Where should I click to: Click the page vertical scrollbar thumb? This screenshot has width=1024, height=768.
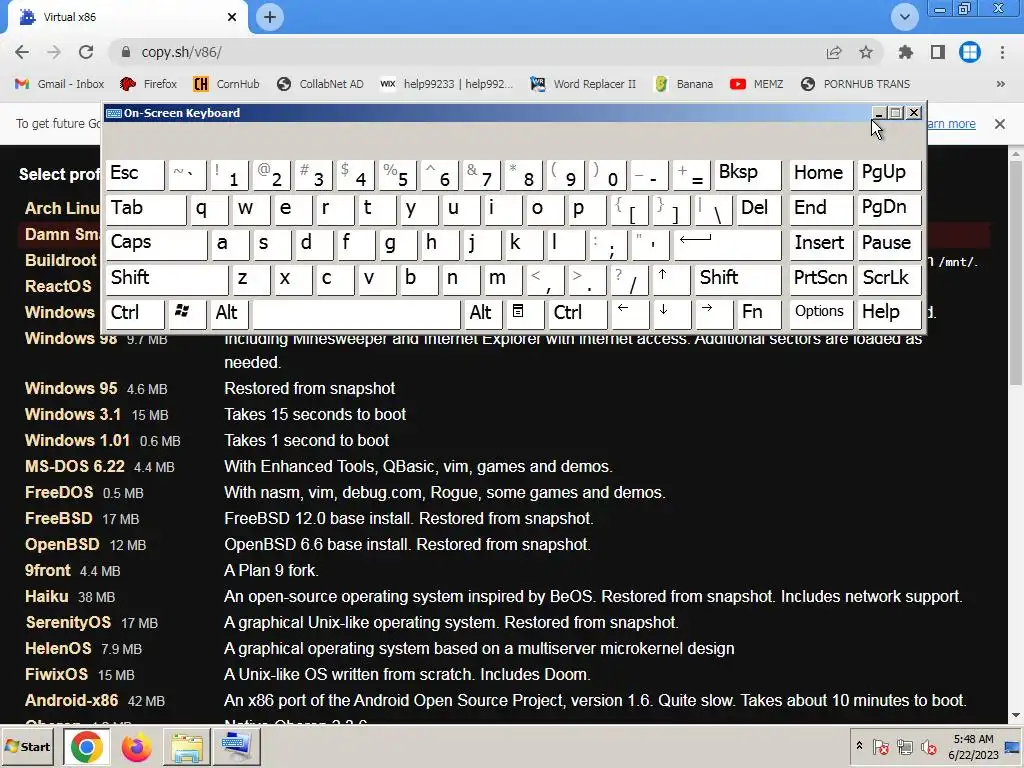(1016, 274)
